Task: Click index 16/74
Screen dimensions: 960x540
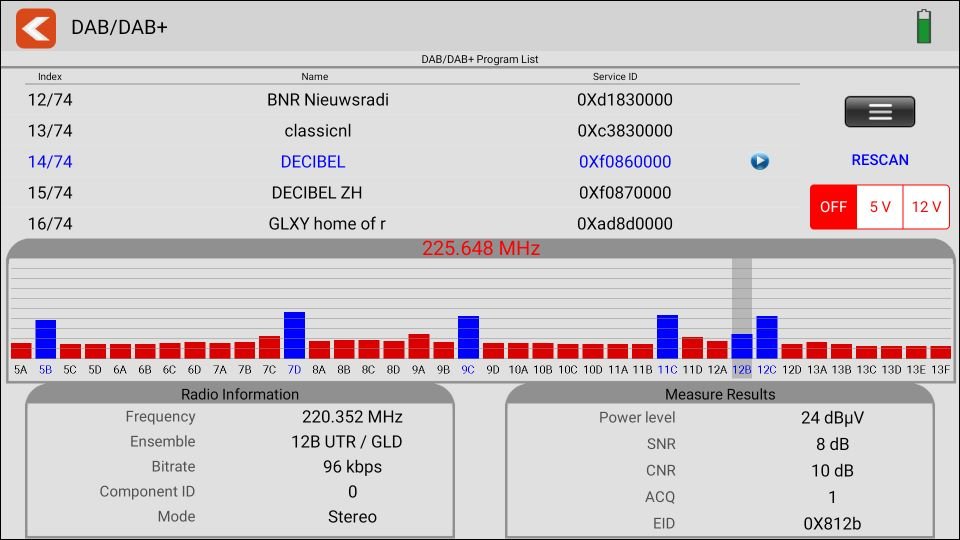Action: coord(50,224)
